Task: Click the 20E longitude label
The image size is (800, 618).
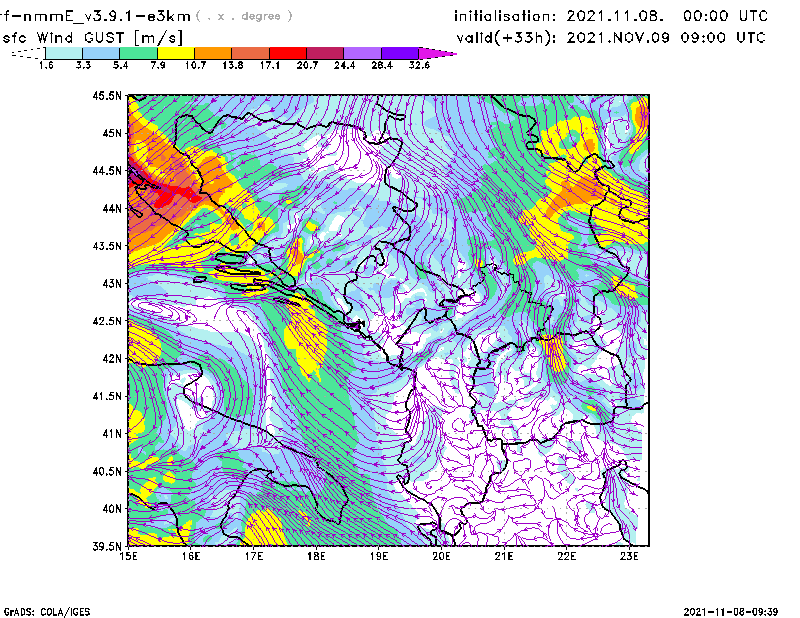Action: coord(441,556)
